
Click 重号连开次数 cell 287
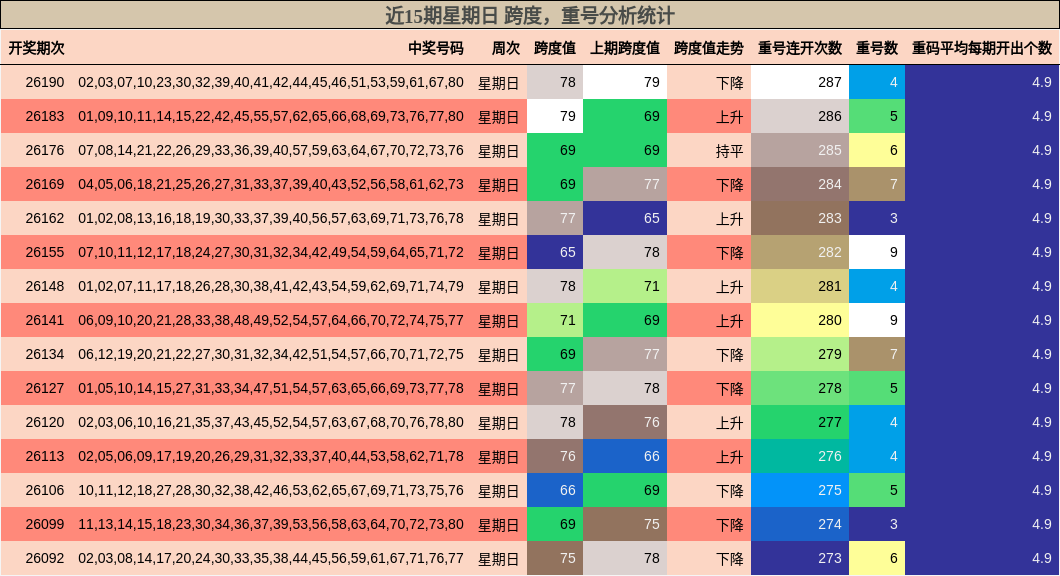coord(800,82)
